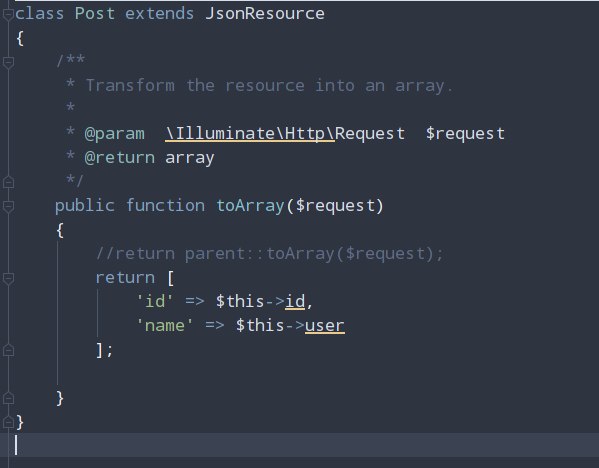Click the 'name' string key
This screenshot has height=468, width=599.
click(165, 325)
